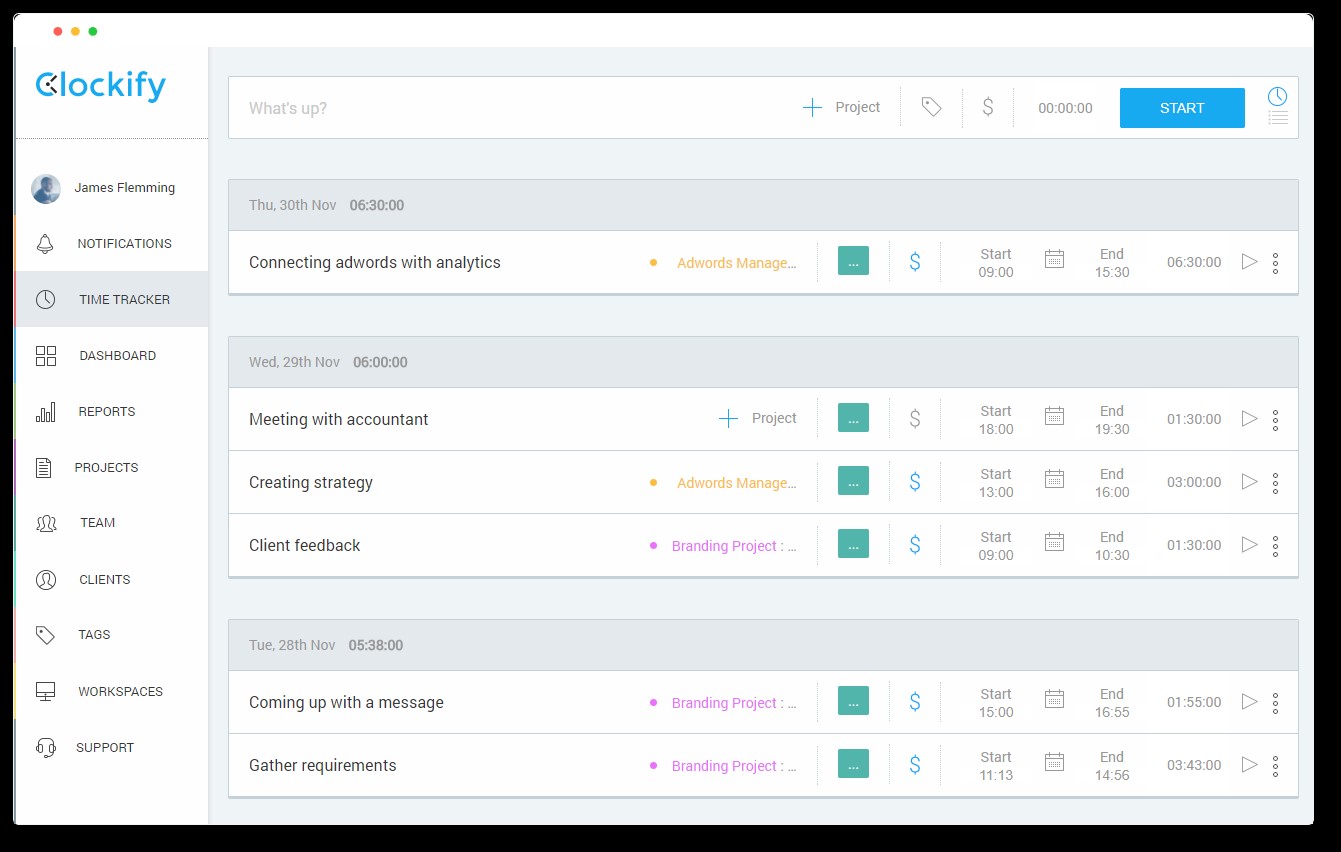Image resolution: width=1341 pixels, height=852 pixels.
Task: Toggle billable status in the top timer bar
Action: (987, 107)
